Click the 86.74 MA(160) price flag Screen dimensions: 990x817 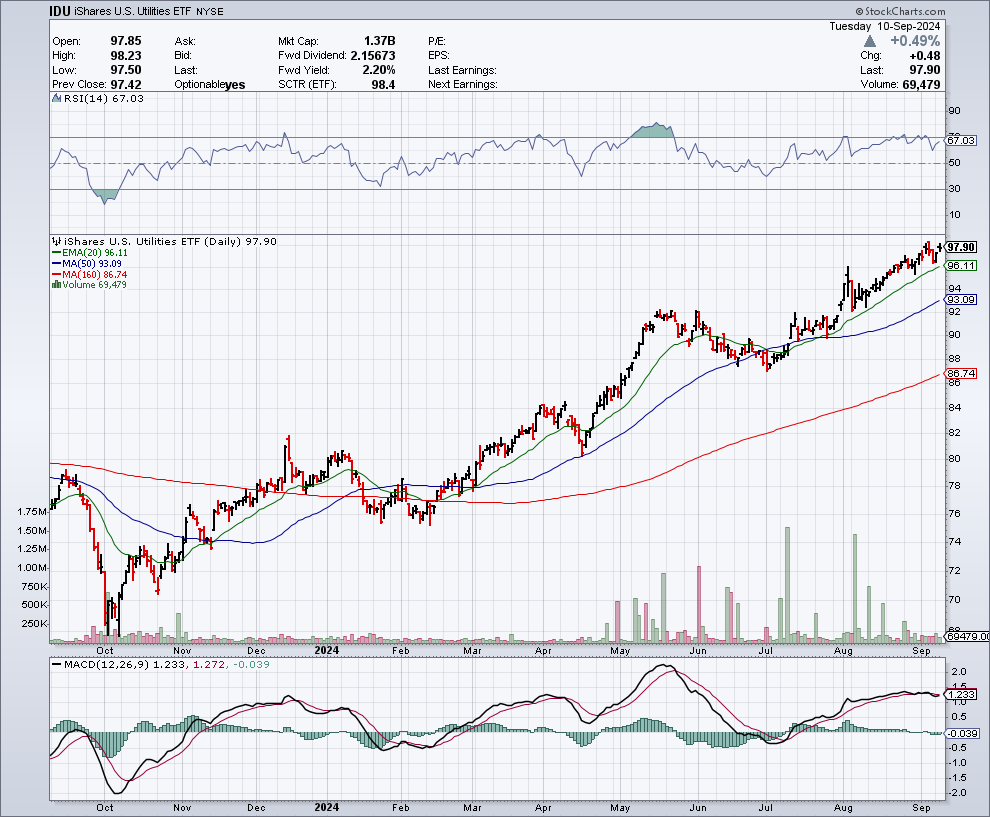pos(960,373)
